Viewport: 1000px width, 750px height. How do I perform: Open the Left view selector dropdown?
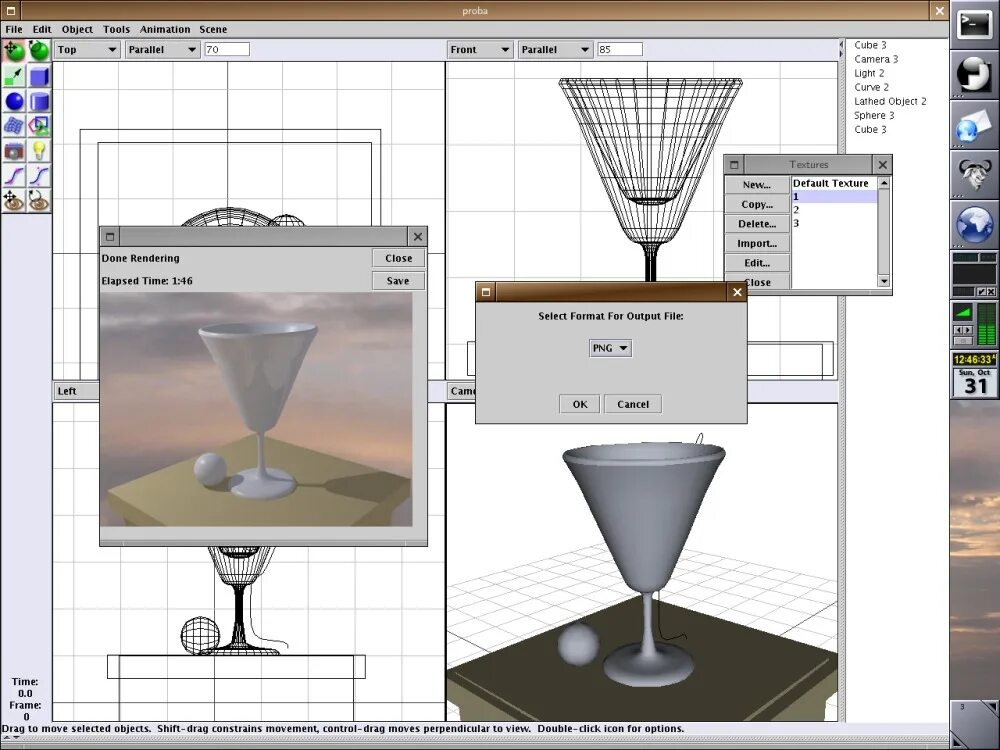tap(76, 391)
